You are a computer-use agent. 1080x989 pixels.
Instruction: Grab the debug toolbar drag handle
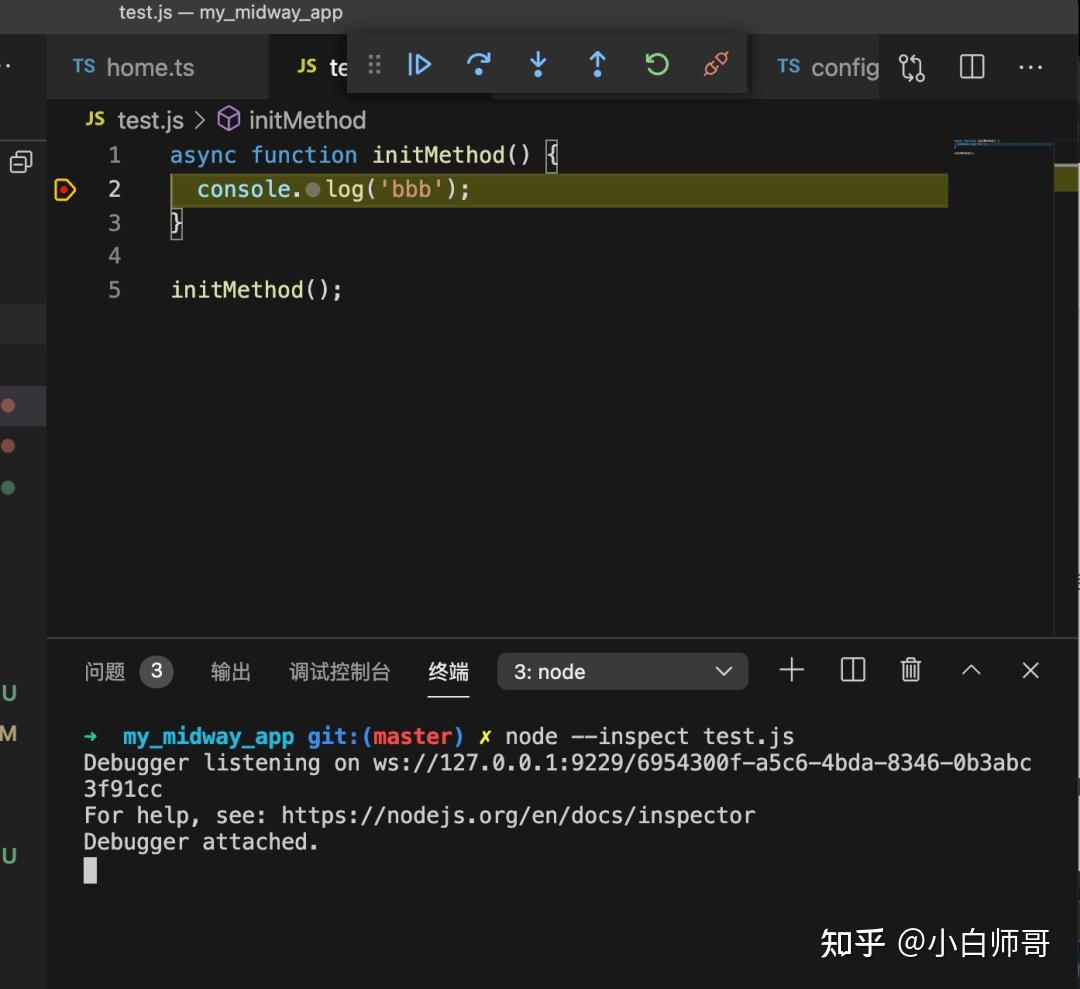pyautogui.click(x=374, y=65)
